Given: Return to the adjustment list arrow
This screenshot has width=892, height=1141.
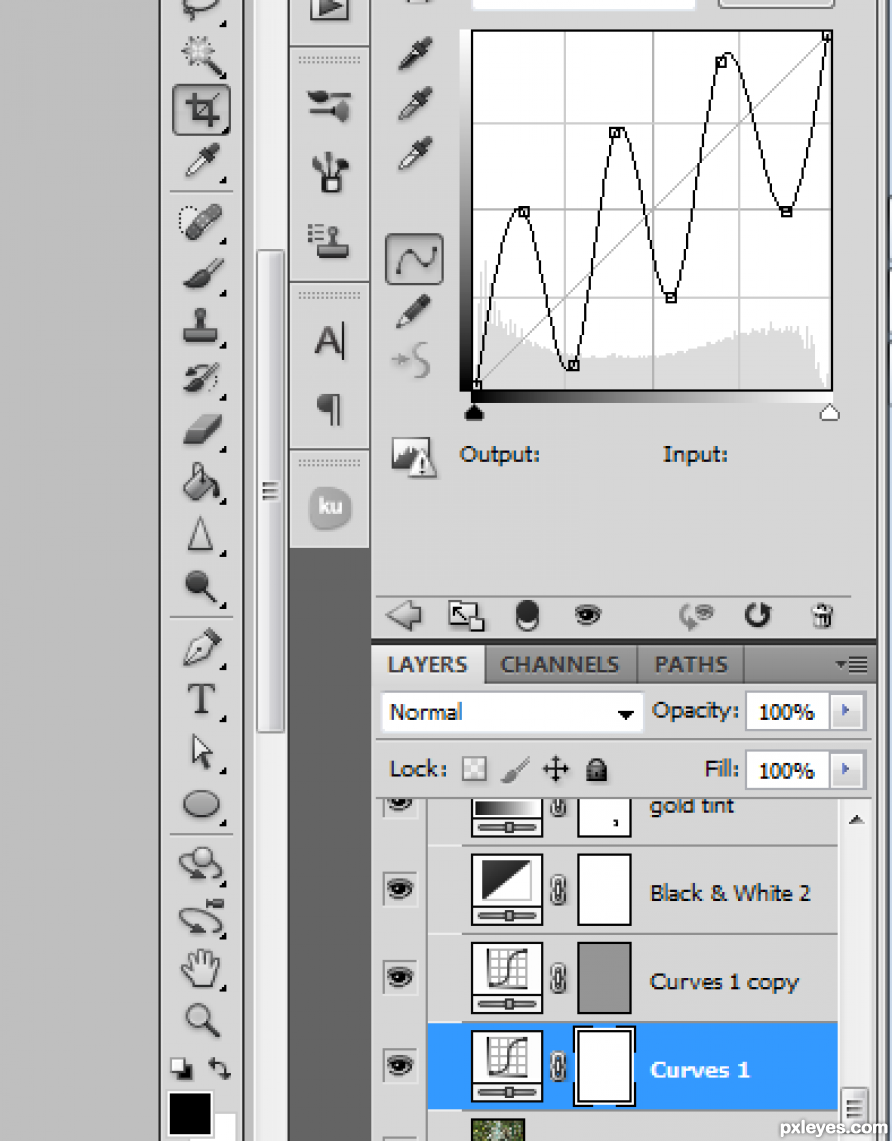Looking at the screenshot, I should 404,616.
